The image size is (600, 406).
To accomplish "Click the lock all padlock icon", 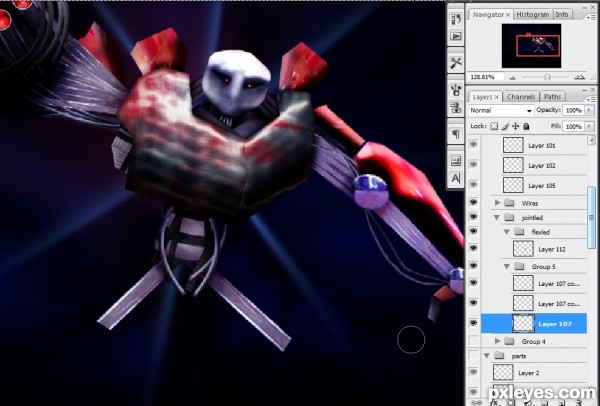I will [526, 126].
